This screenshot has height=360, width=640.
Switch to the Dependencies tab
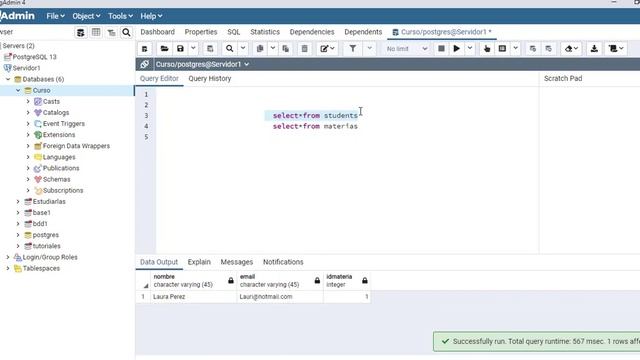click(x=312, y=32)
